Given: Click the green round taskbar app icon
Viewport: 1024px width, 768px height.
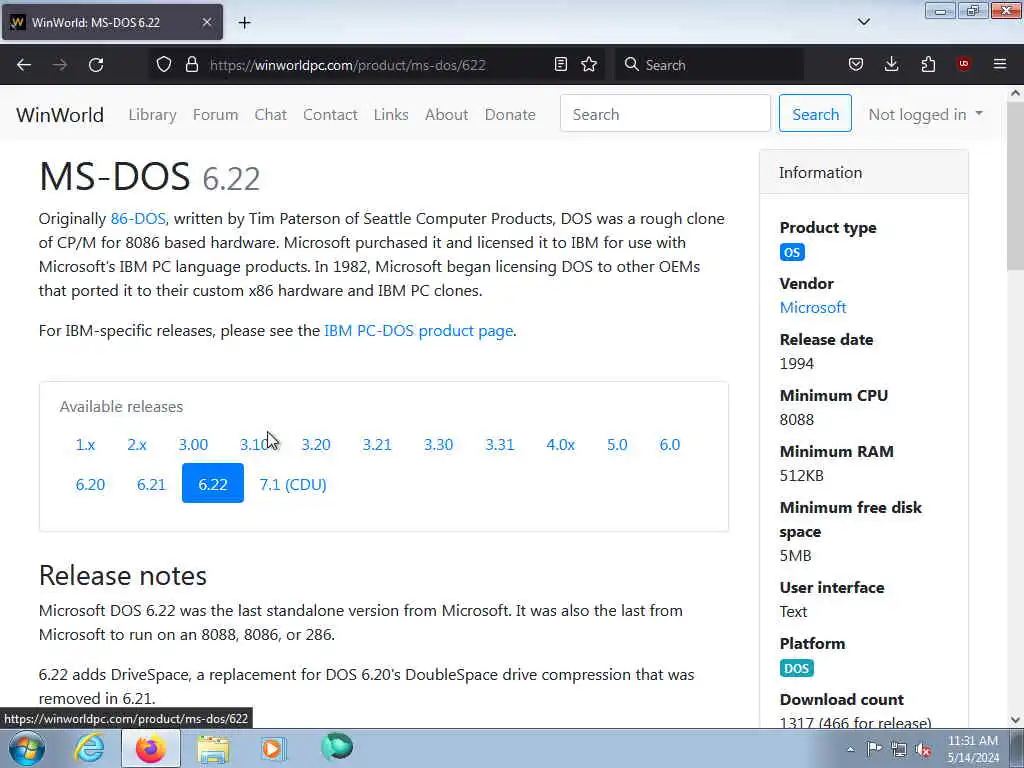Looking at the screenshot, I should [337, 746].
